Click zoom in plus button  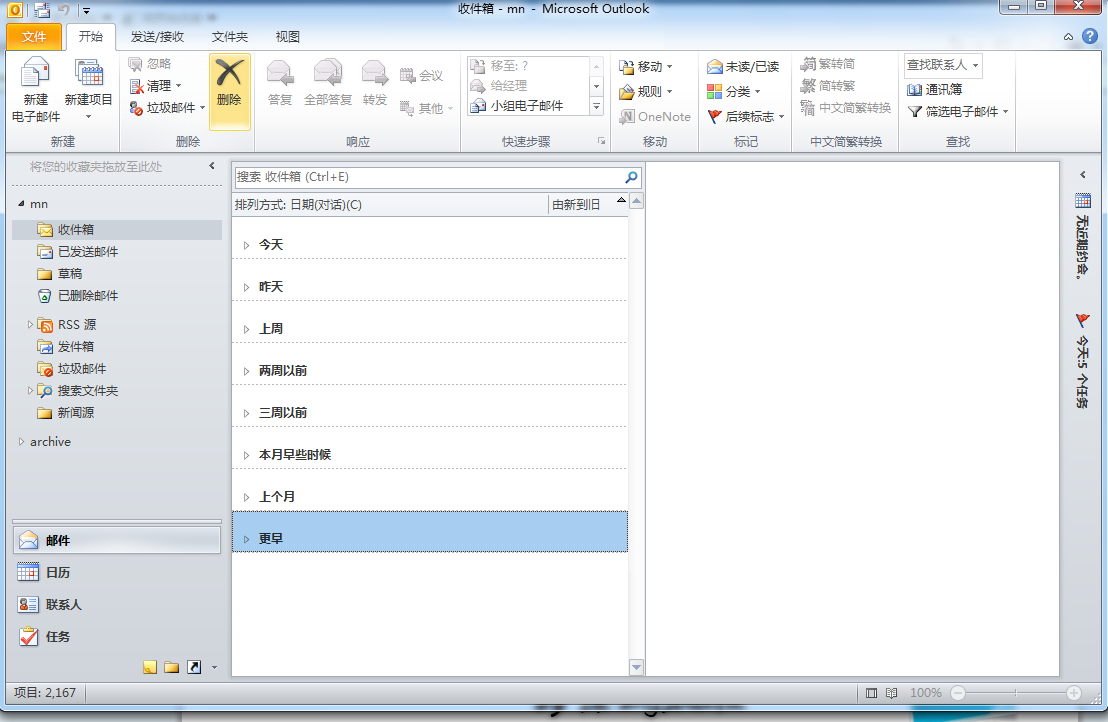[x=1074, y=693]
